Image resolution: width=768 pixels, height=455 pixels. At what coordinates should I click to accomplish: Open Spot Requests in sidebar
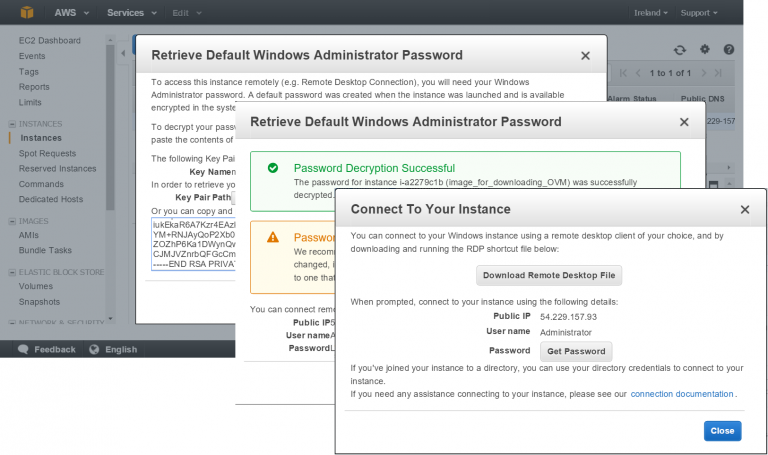coord(48,153)
